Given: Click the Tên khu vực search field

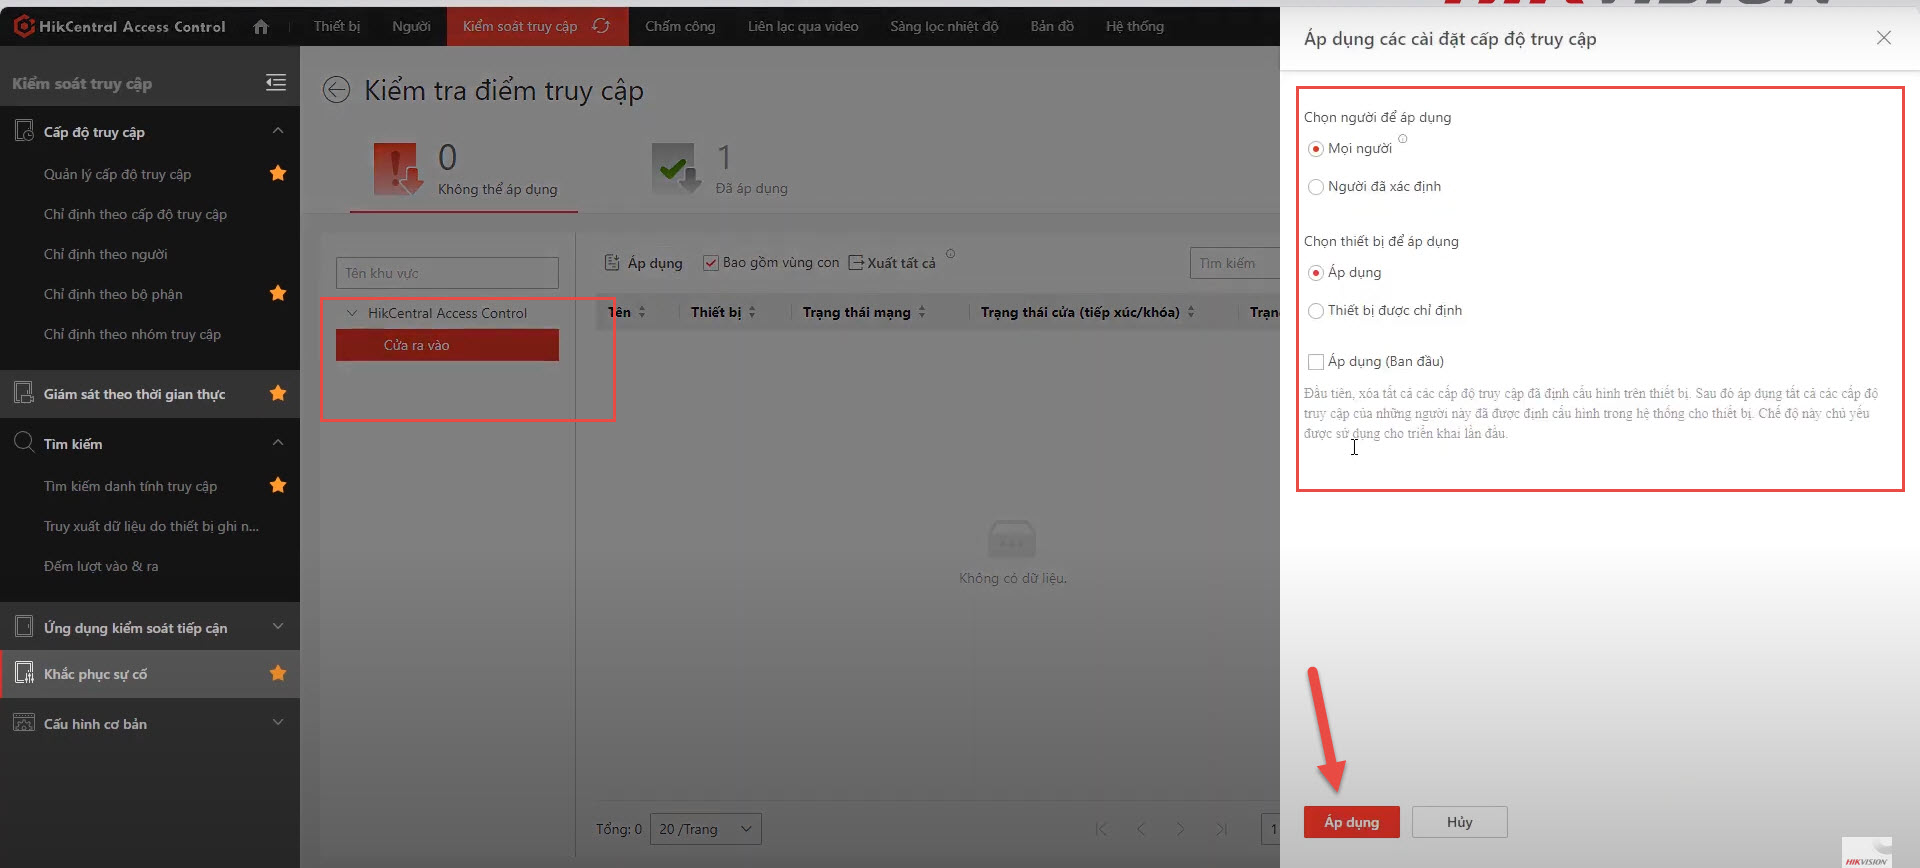Looking at the screenshot, I should 447,273.
